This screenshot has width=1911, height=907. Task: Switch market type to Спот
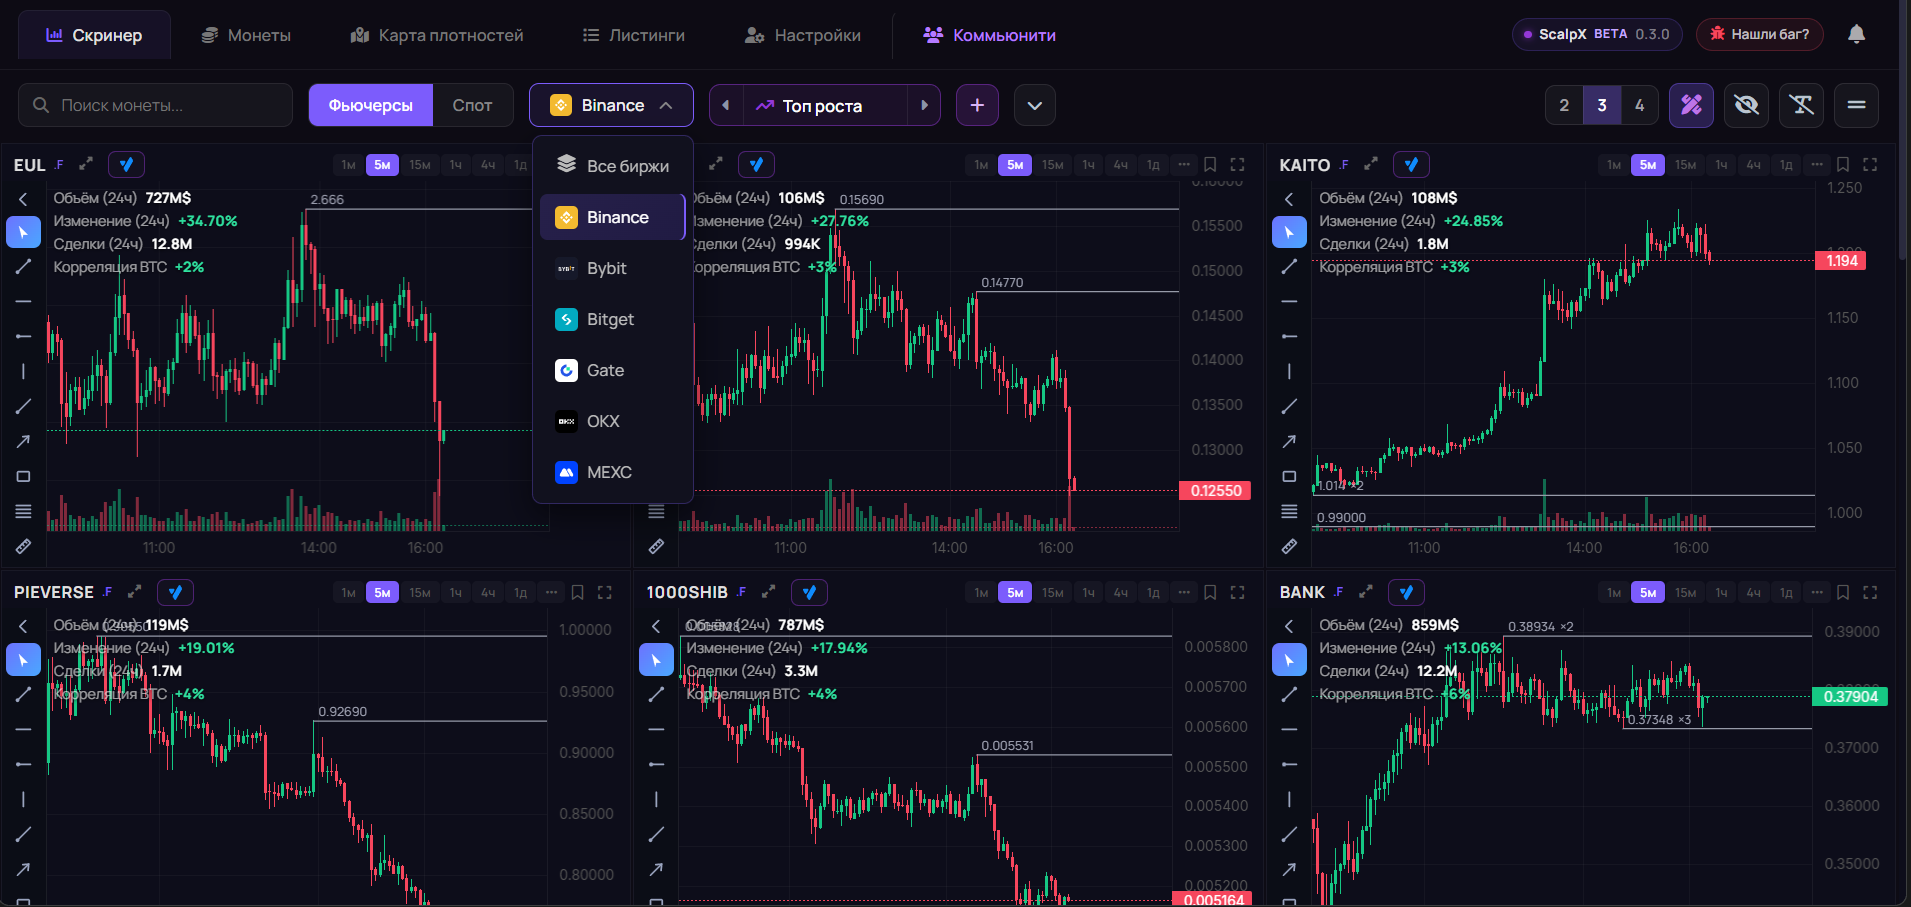472,105
